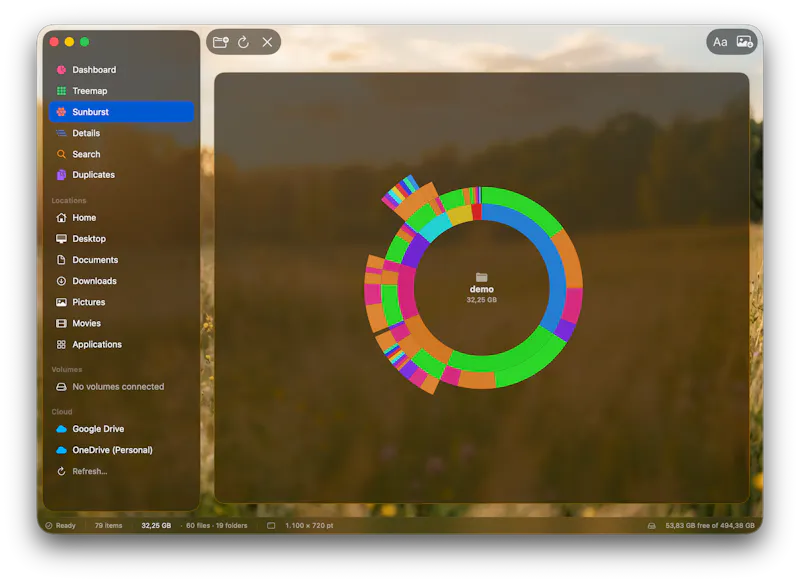This screenshot has width=800, height=583.
Task: Select the Sunburst sidebar item
Action: [x=121, y=112]
